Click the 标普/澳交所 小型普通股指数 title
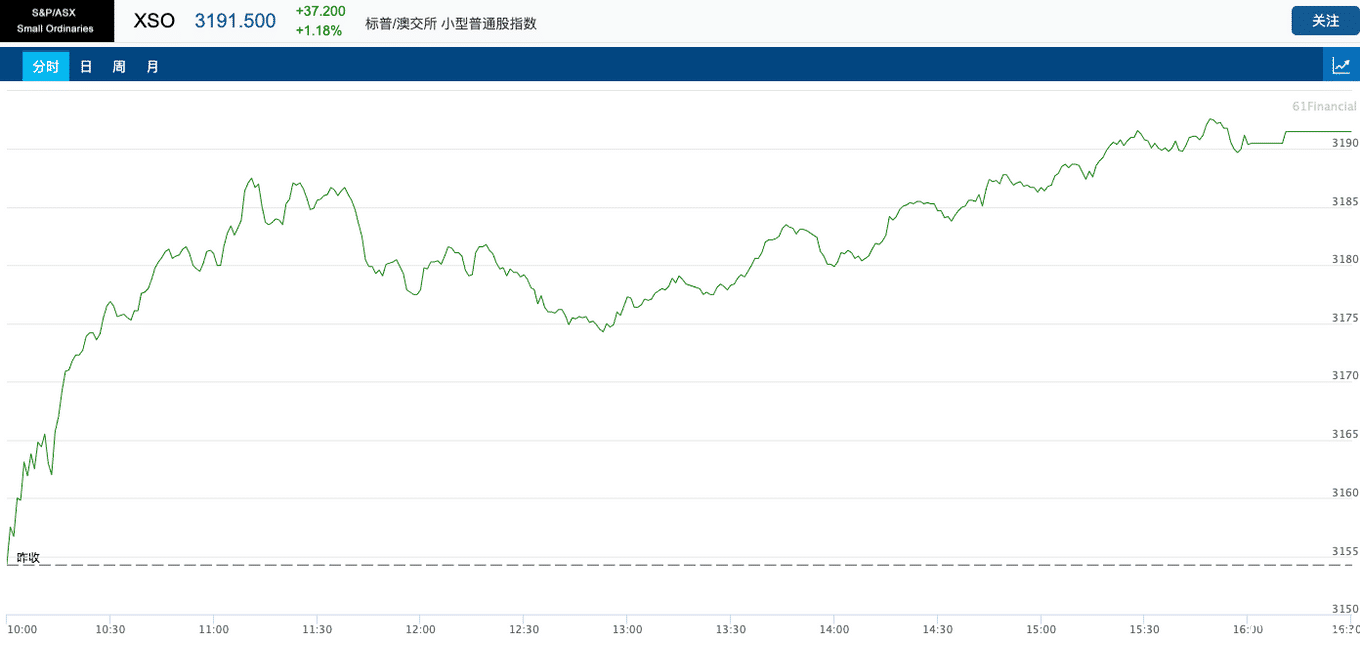1360x645 pixels. [x=451, y=23]
